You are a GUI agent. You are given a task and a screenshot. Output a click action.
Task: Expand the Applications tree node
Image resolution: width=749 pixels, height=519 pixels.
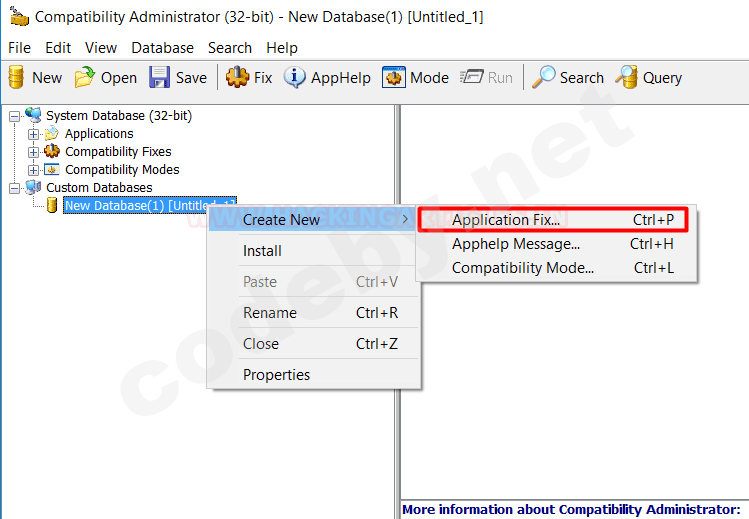(33, 134)
